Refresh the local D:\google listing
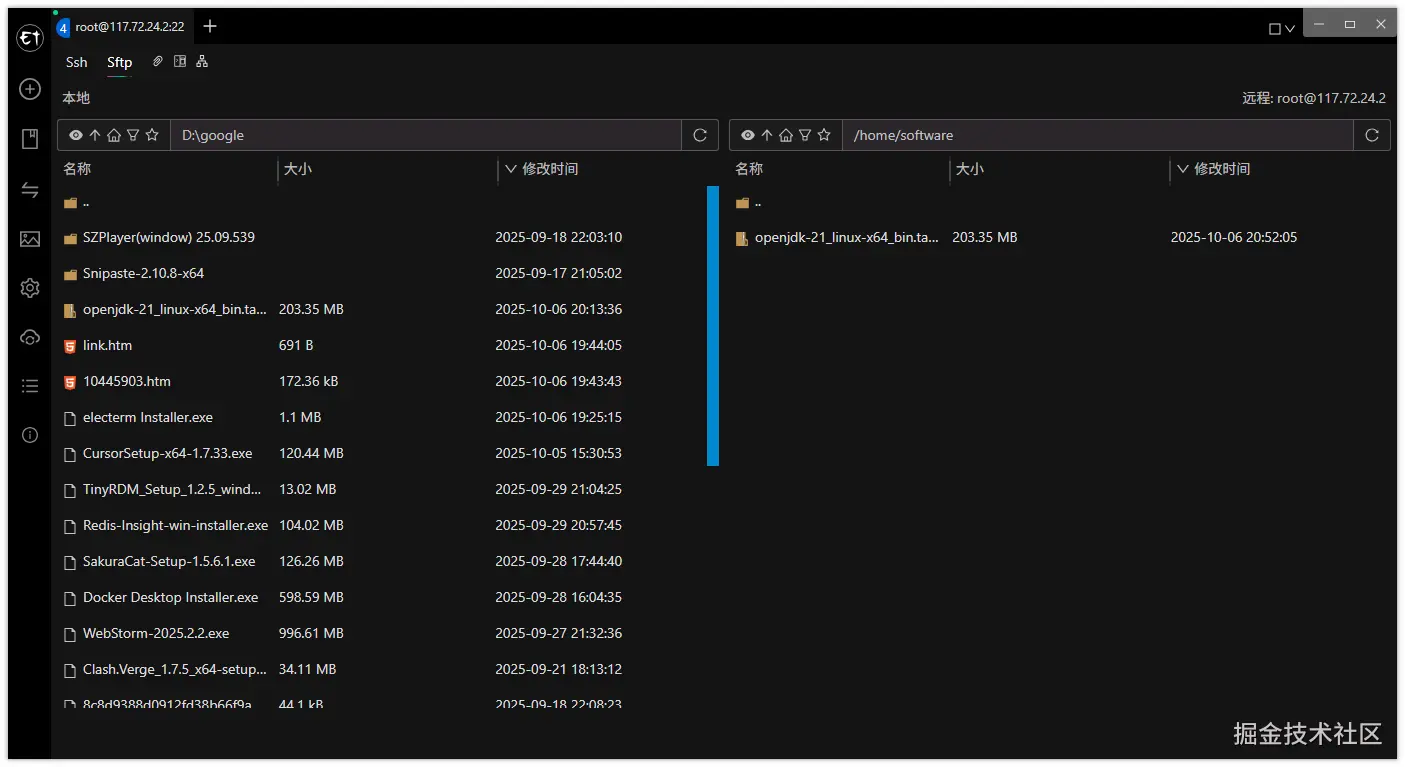Viewport: 1405px width, 767px height. pos(700,135)
